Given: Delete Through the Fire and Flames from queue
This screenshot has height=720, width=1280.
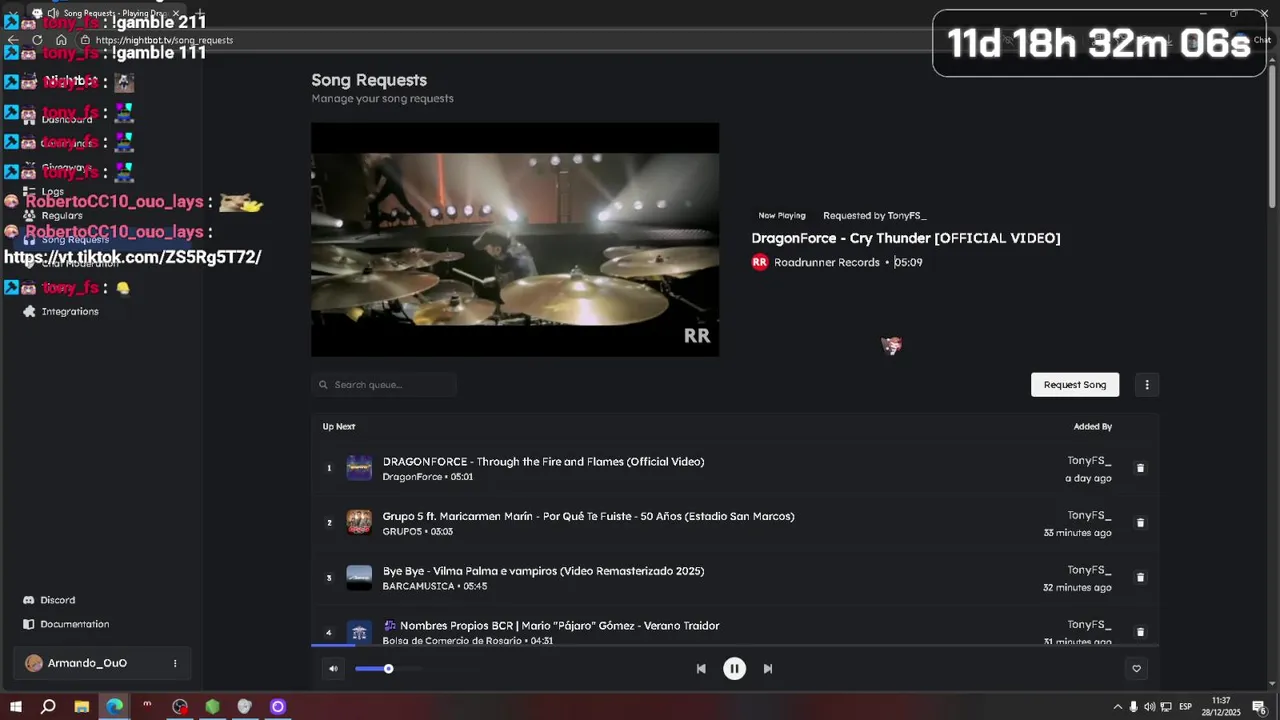Looking at the screenshot, I should pos(1140,468).
